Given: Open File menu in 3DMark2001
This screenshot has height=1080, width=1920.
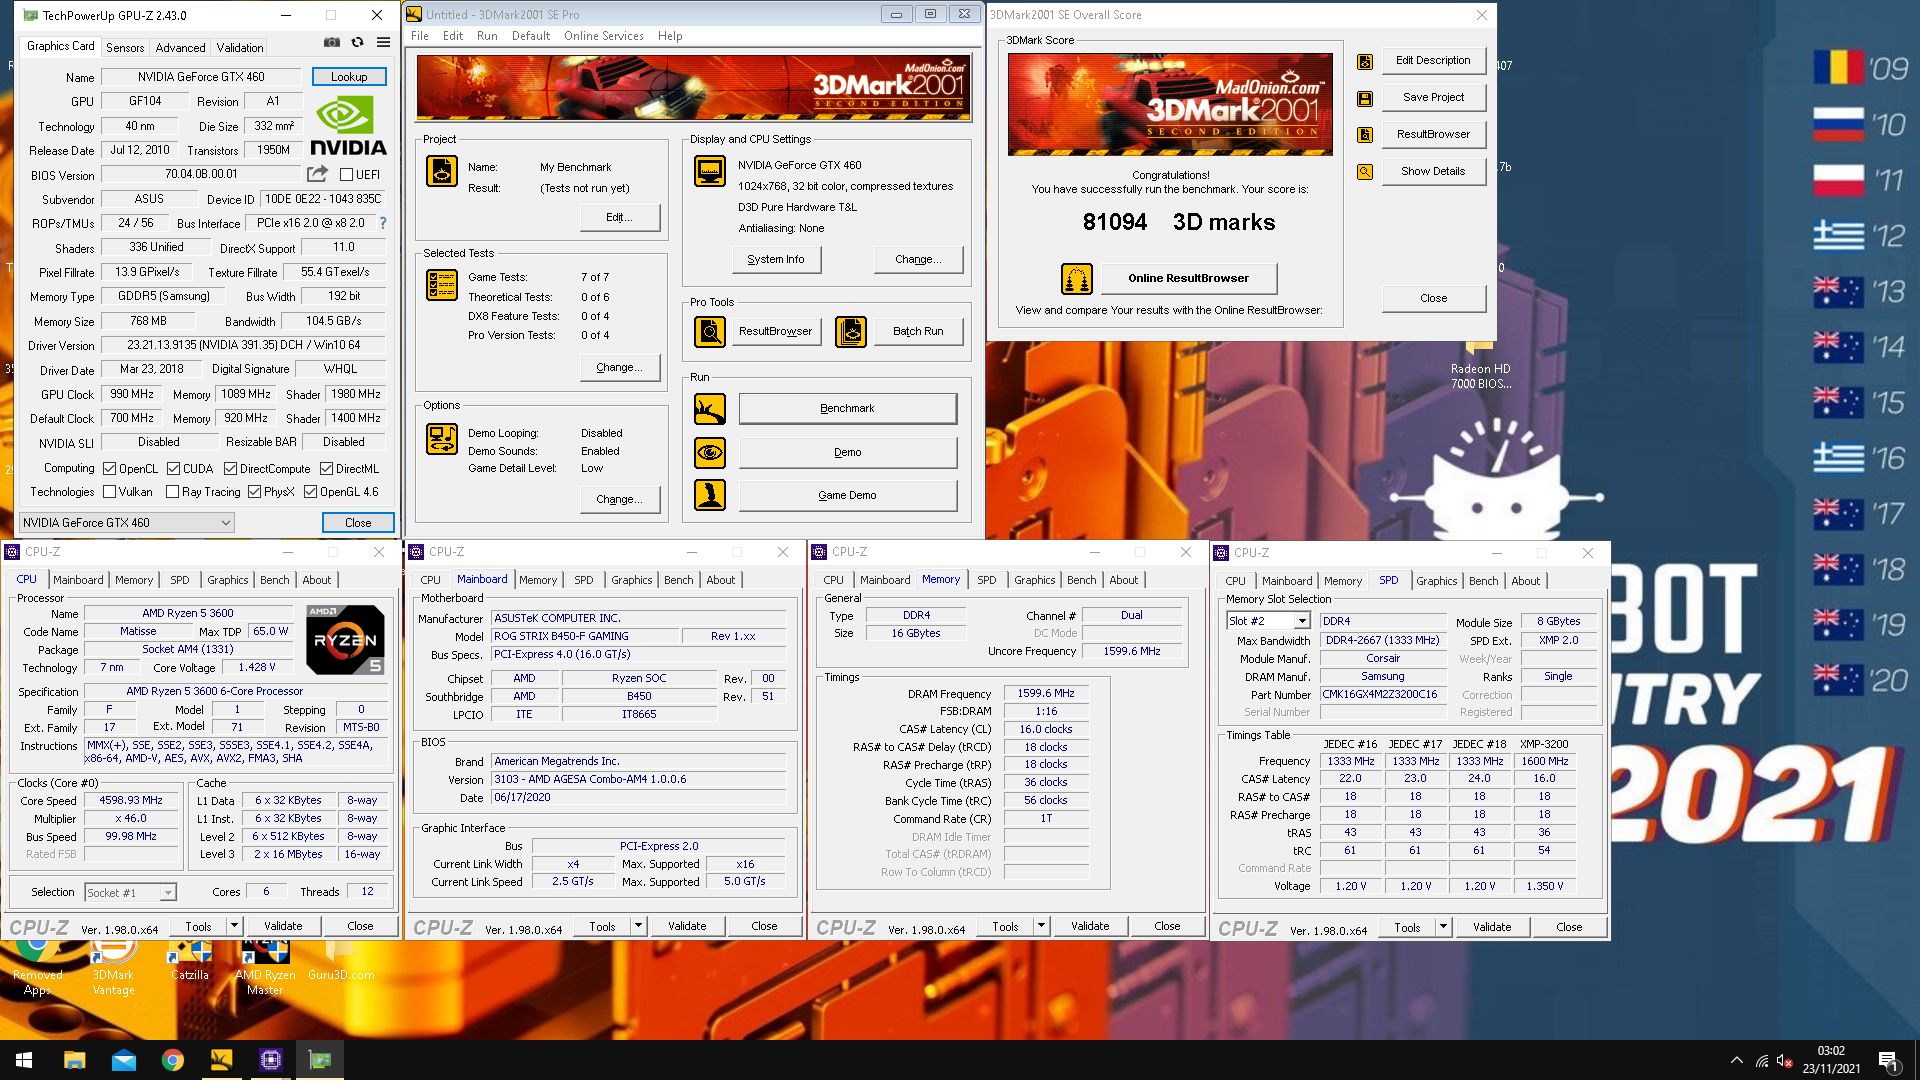Looking at the screenshot, I should [420, 36].
